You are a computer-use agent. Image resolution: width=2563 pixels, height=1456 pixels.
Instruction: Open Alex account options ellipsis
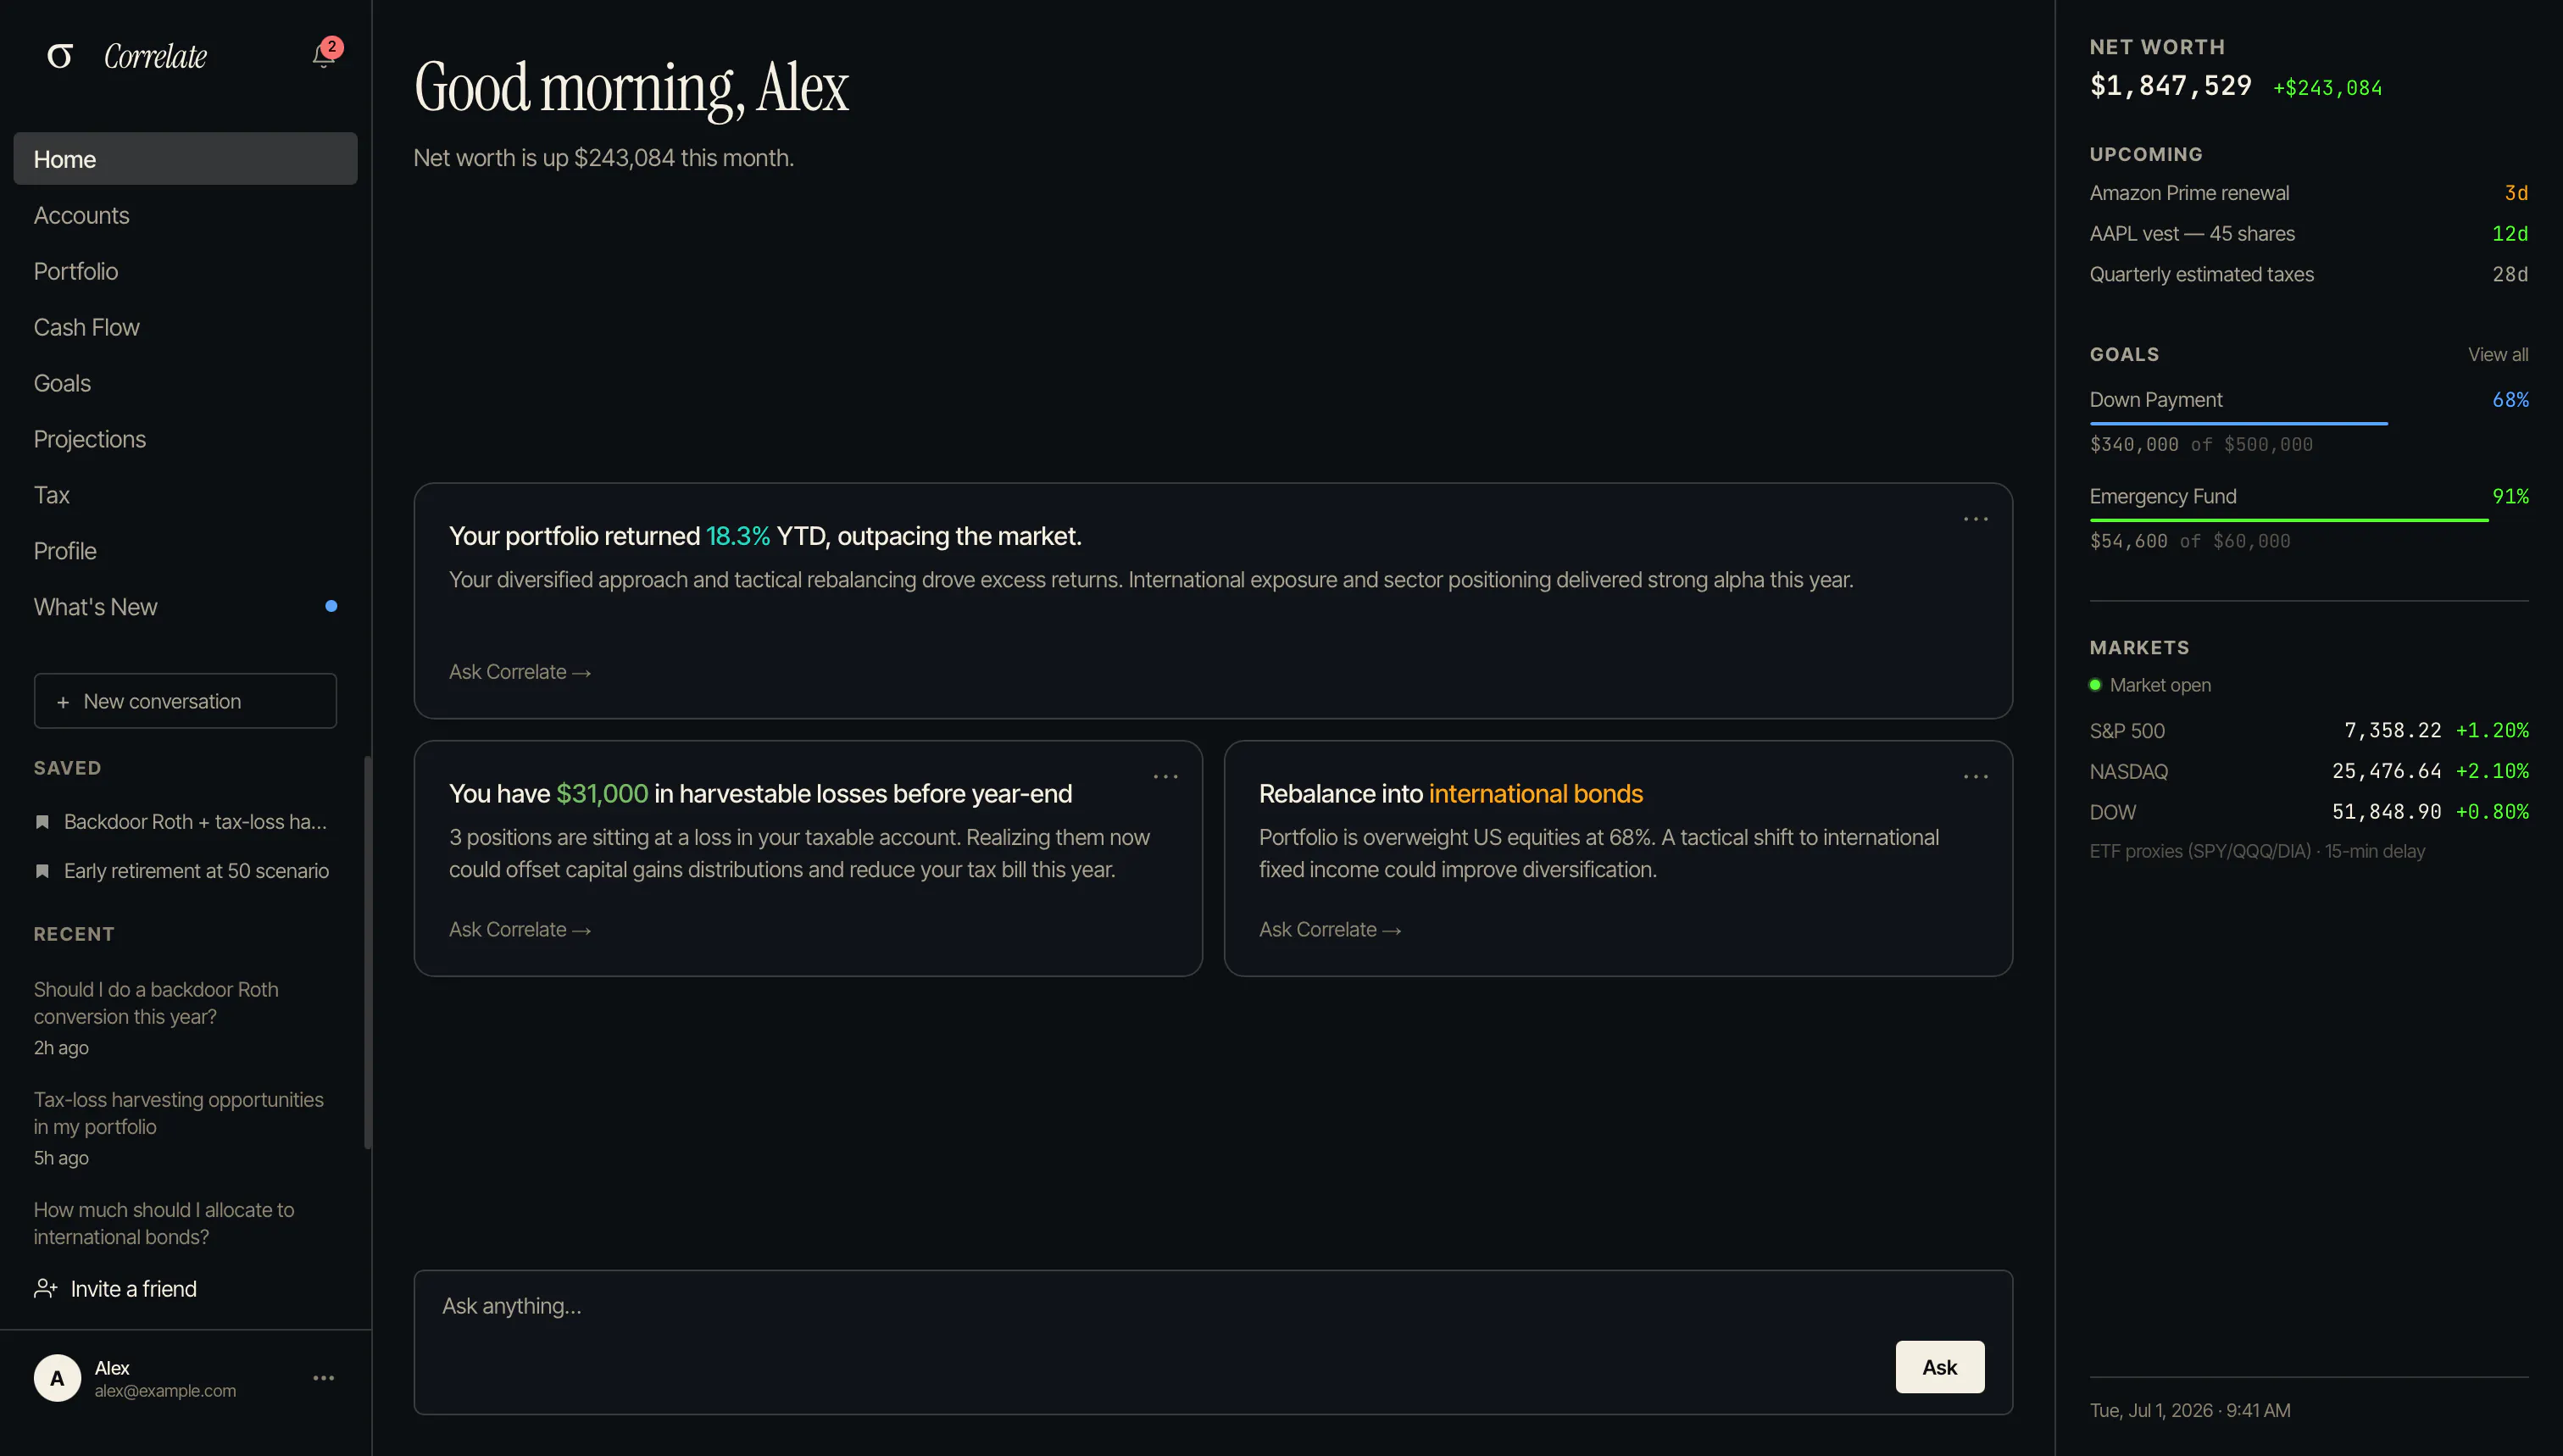point(323,1378)
